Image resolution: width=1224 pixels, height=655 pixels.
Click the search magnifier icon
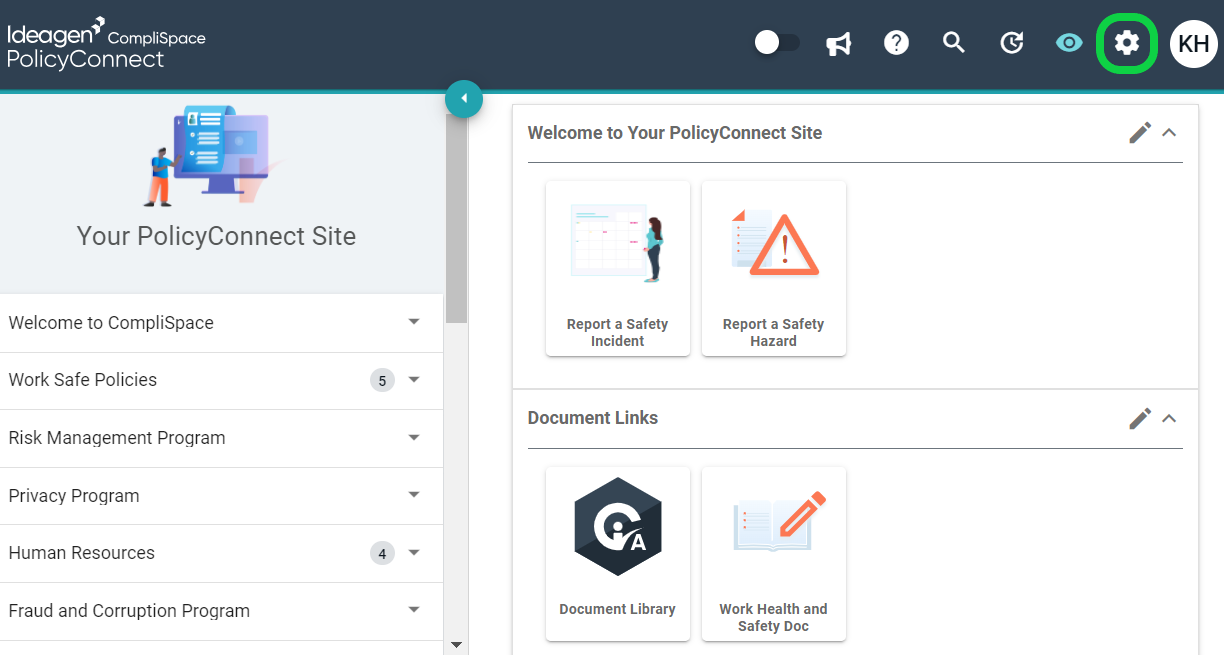coord(954,43)
